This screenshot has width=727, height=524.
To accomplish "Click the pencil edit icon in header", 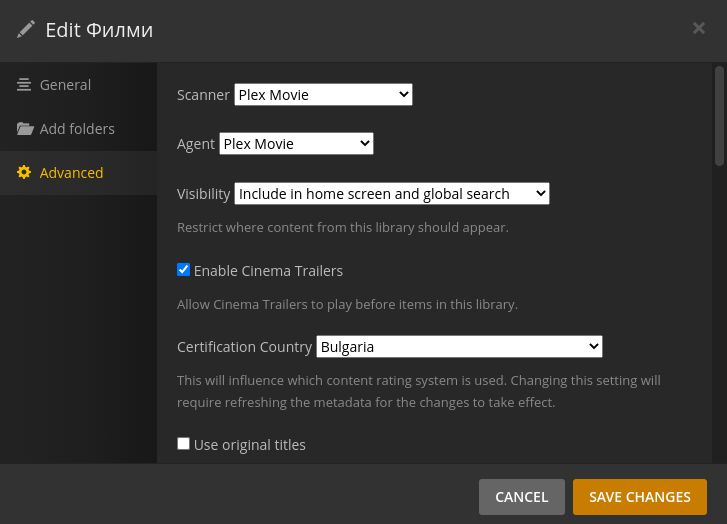I will click(x=26, y=29).
